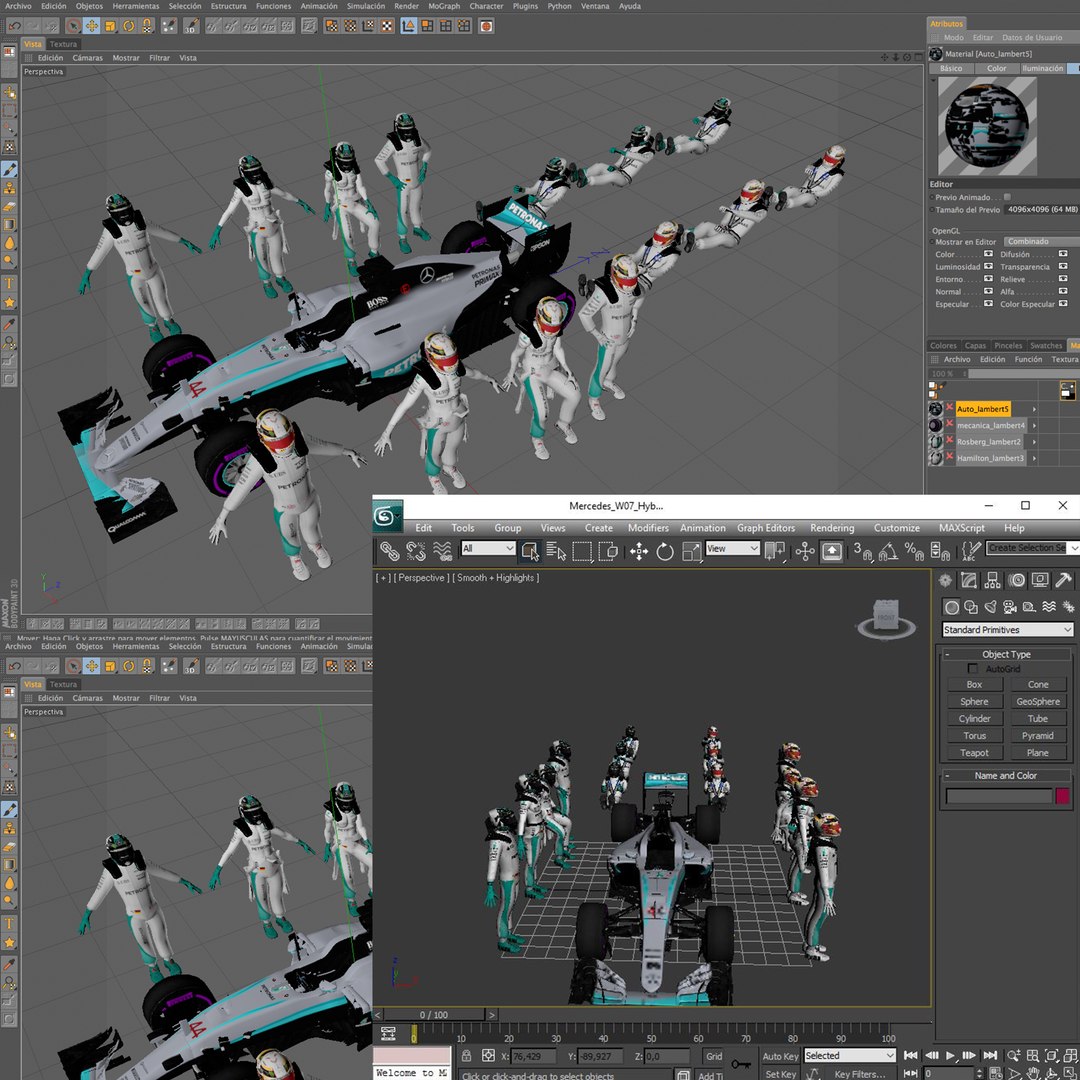Toggle the 3D Snaps icon

click(x=862, y=551)
